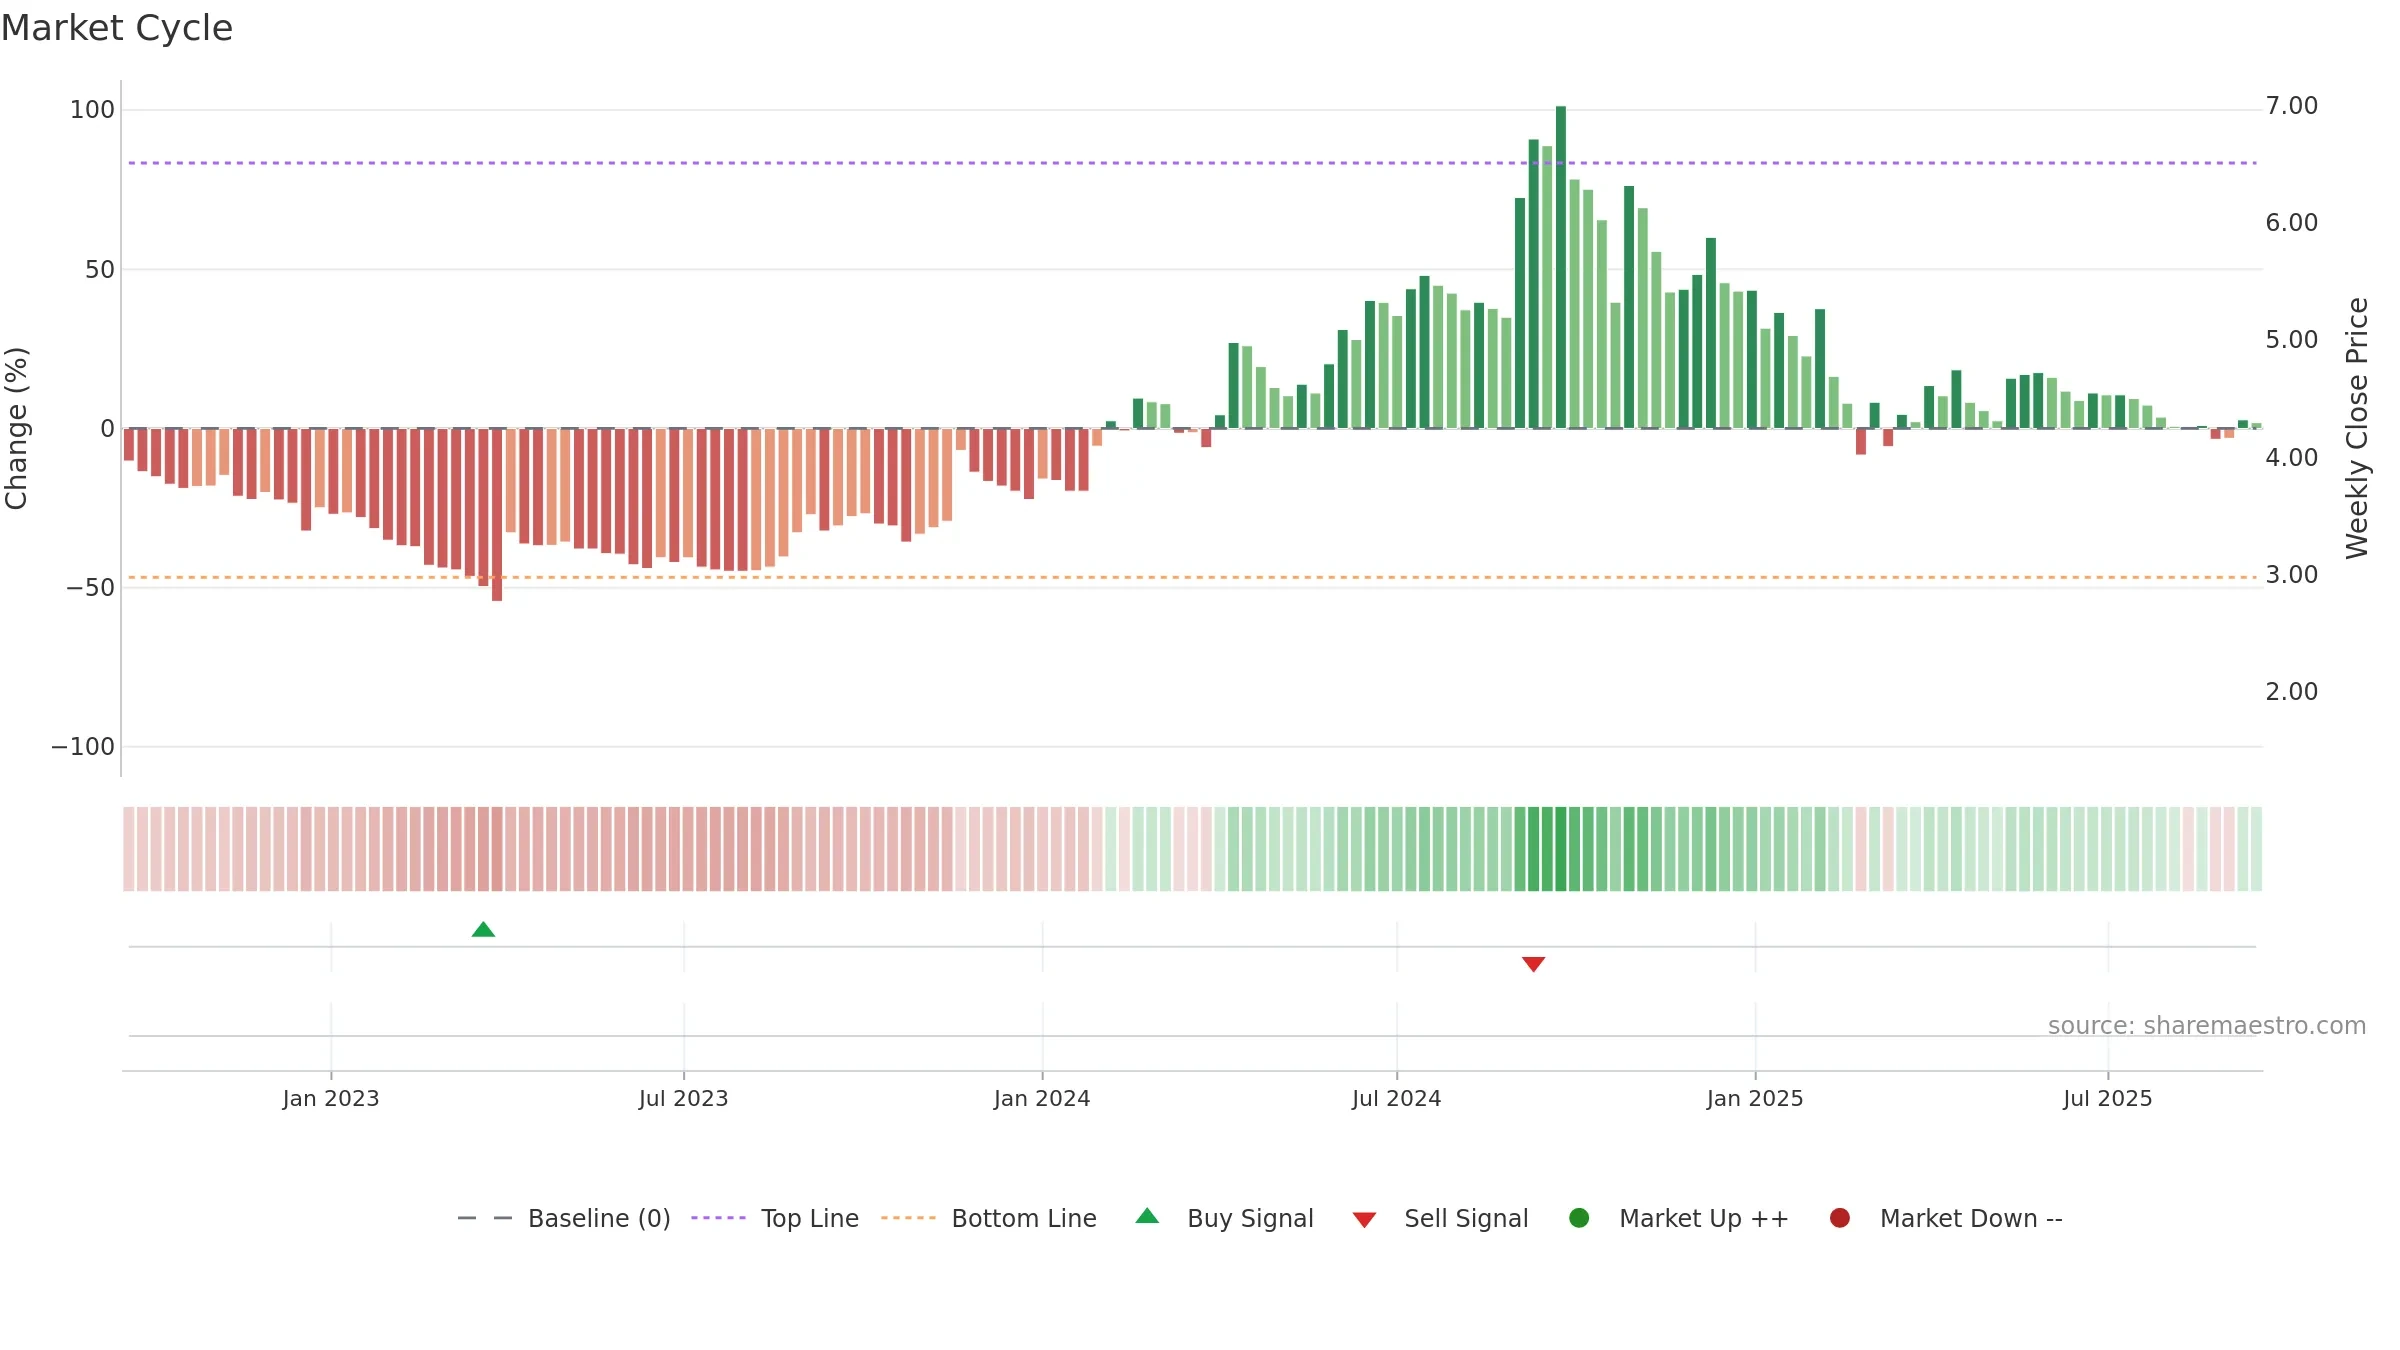Click the lowest red bar below -50 percent
The image size is (2400, 1350).
497,514
